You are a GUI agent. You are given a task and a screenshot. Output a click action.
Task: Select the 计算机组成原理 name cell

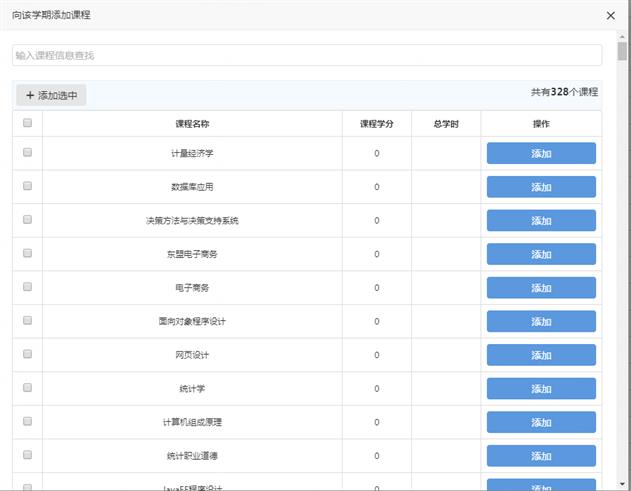[192, 422]
